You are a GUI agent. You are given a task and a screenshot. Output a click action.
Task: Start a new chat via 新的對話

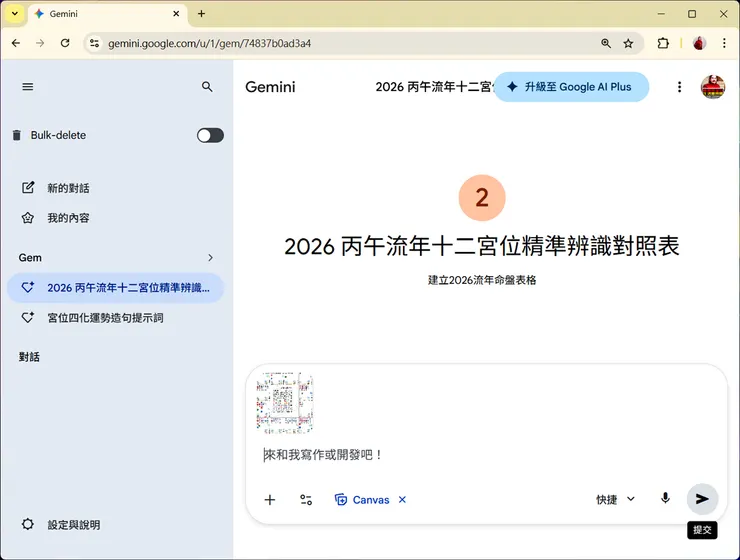(x=68, y=188)
